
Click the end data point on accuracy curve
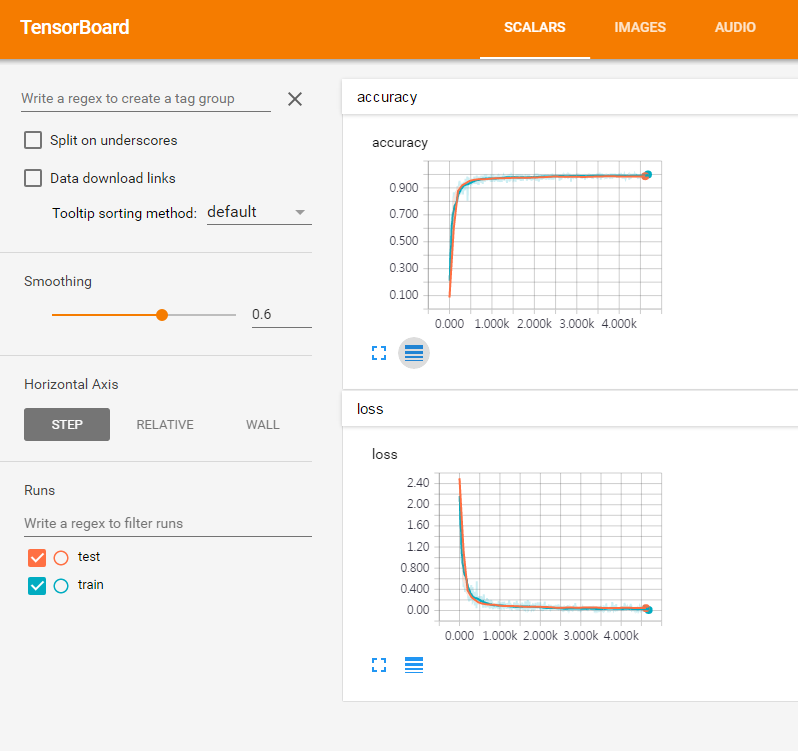click(x=646, y=175)
